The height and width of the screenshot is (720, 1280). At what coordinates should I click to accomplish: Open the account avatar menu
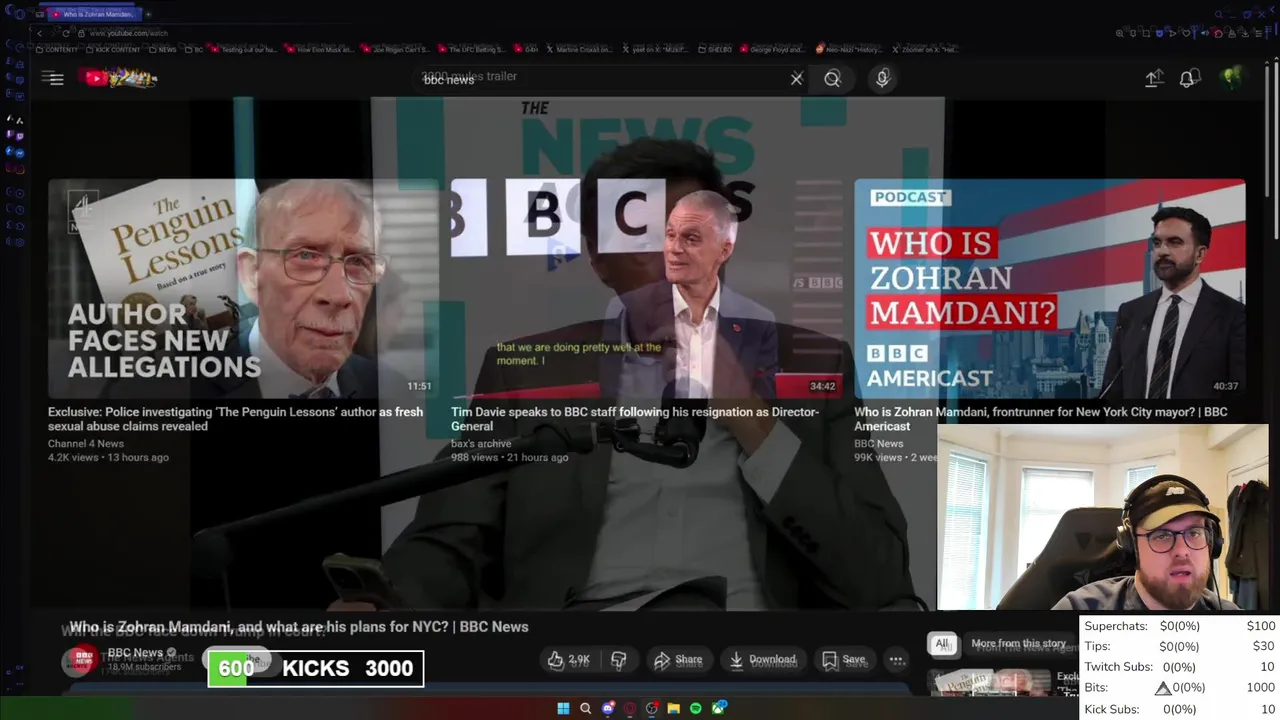pyautogui.click(x=1232, y=79)
